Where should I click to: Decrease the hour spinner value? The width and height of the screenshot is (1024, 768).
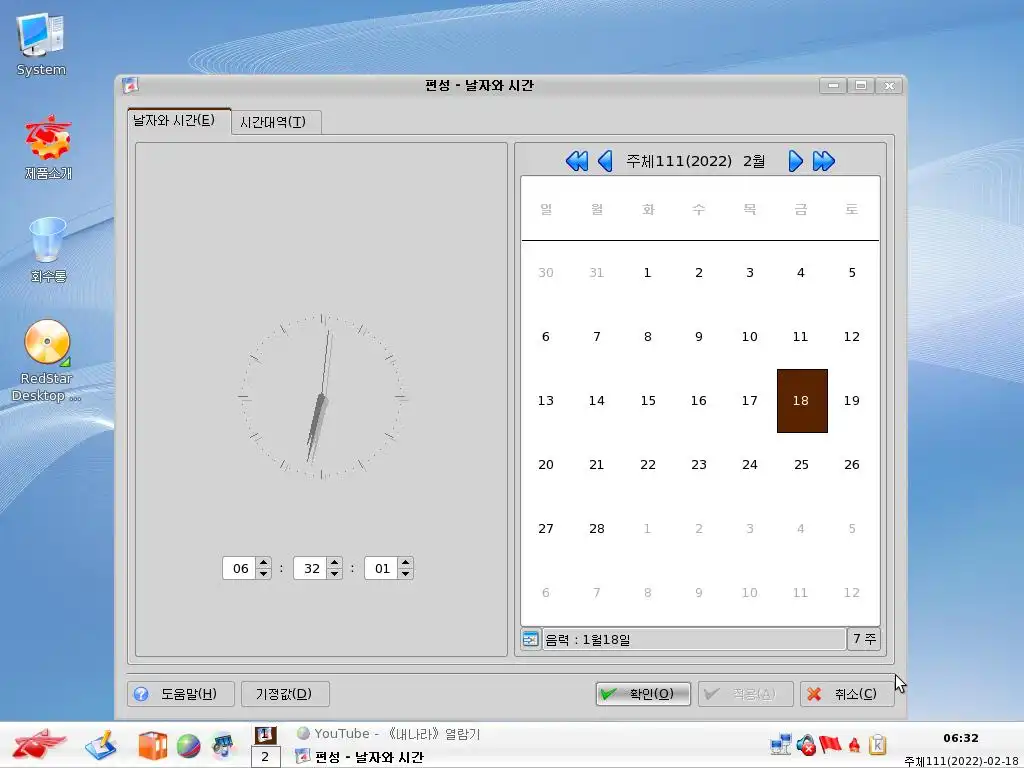click(263, 573)
